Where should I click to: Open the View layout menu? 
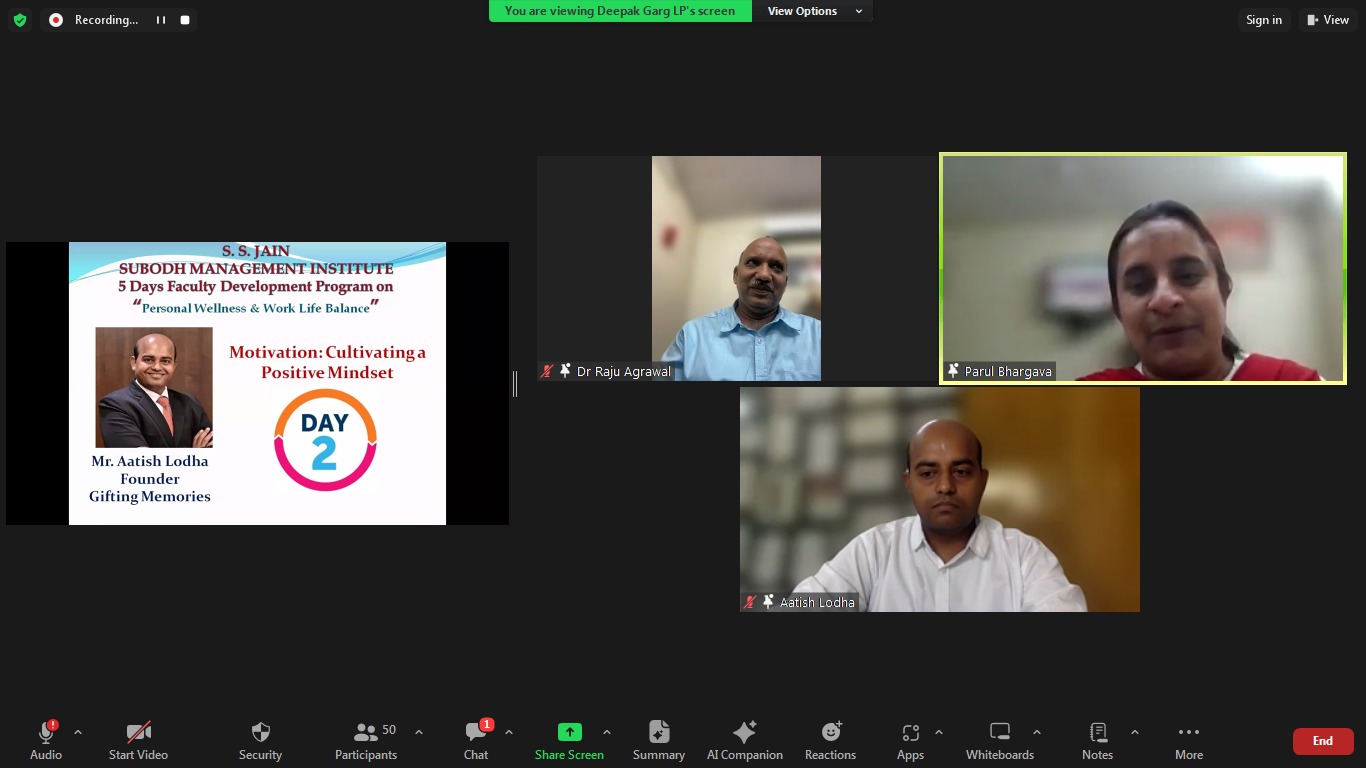coord(1328,20)
